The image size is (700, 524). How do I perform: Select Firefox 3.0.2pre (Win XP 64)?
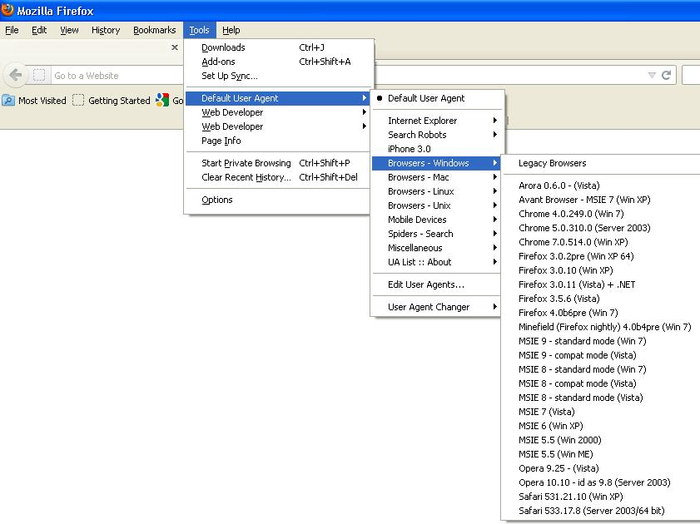[601, 256]
